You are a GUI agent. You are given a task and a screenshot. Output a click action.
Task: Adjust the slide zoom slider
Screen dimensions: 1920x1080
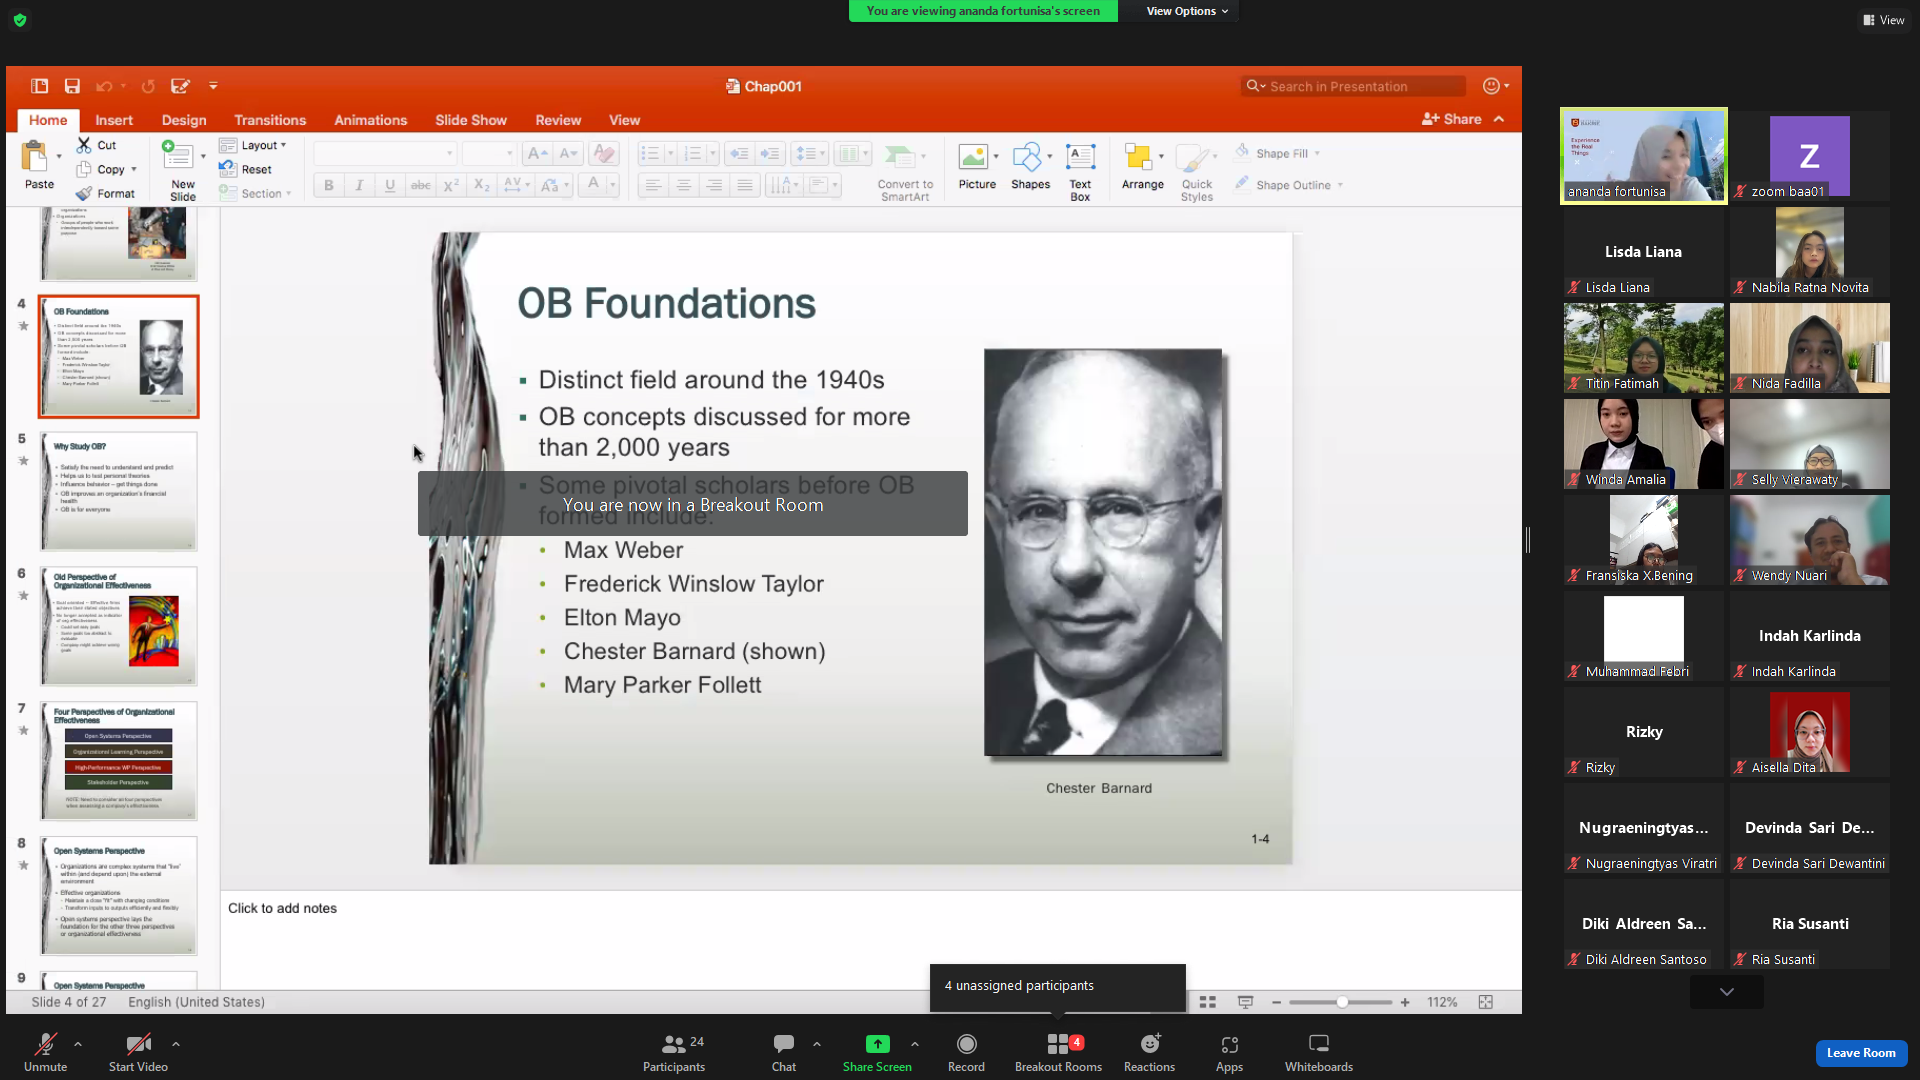pos(1340,1002)
